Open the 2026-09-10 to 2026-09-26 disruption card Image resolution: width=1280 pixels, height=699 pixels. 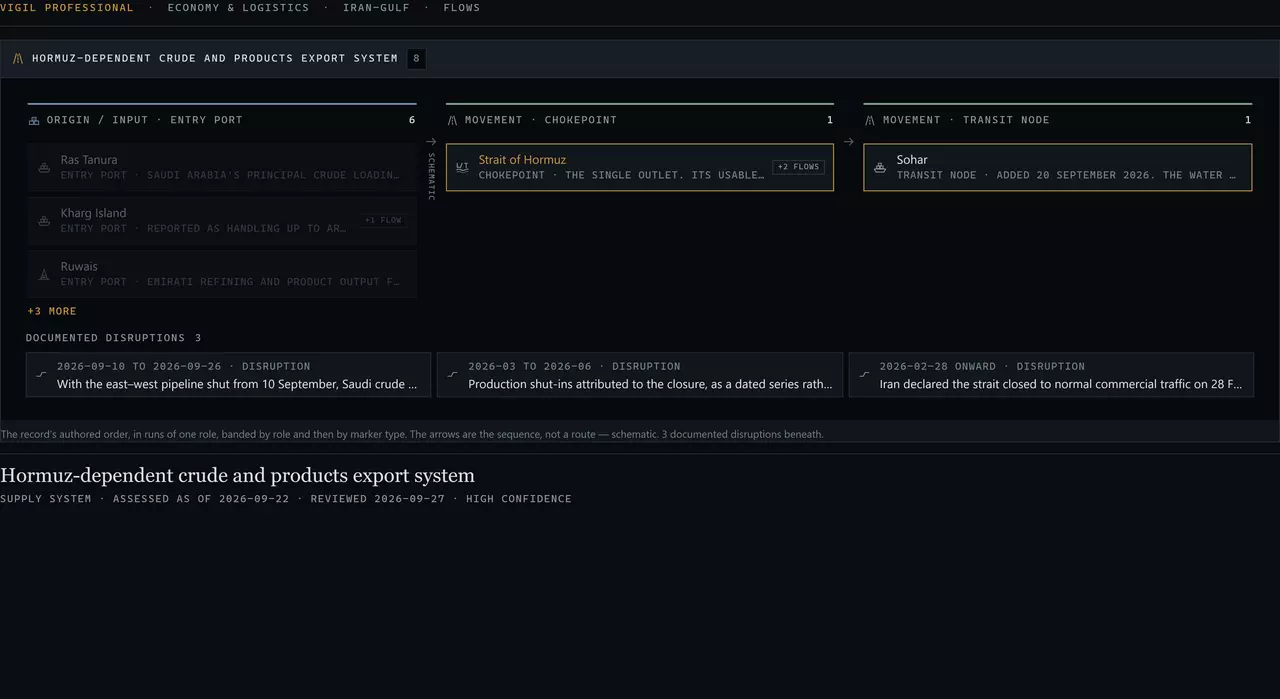pos(228,375)
